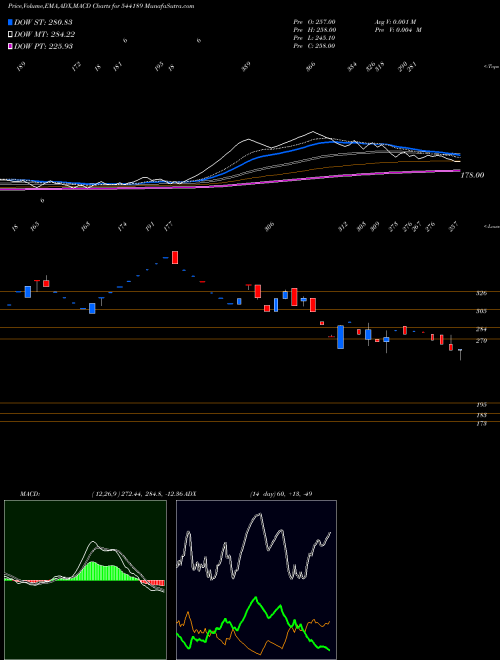Click the tall blue candlestick near 284 level
The width and height of the screenshot is (500, 660).
pos(340,337)
